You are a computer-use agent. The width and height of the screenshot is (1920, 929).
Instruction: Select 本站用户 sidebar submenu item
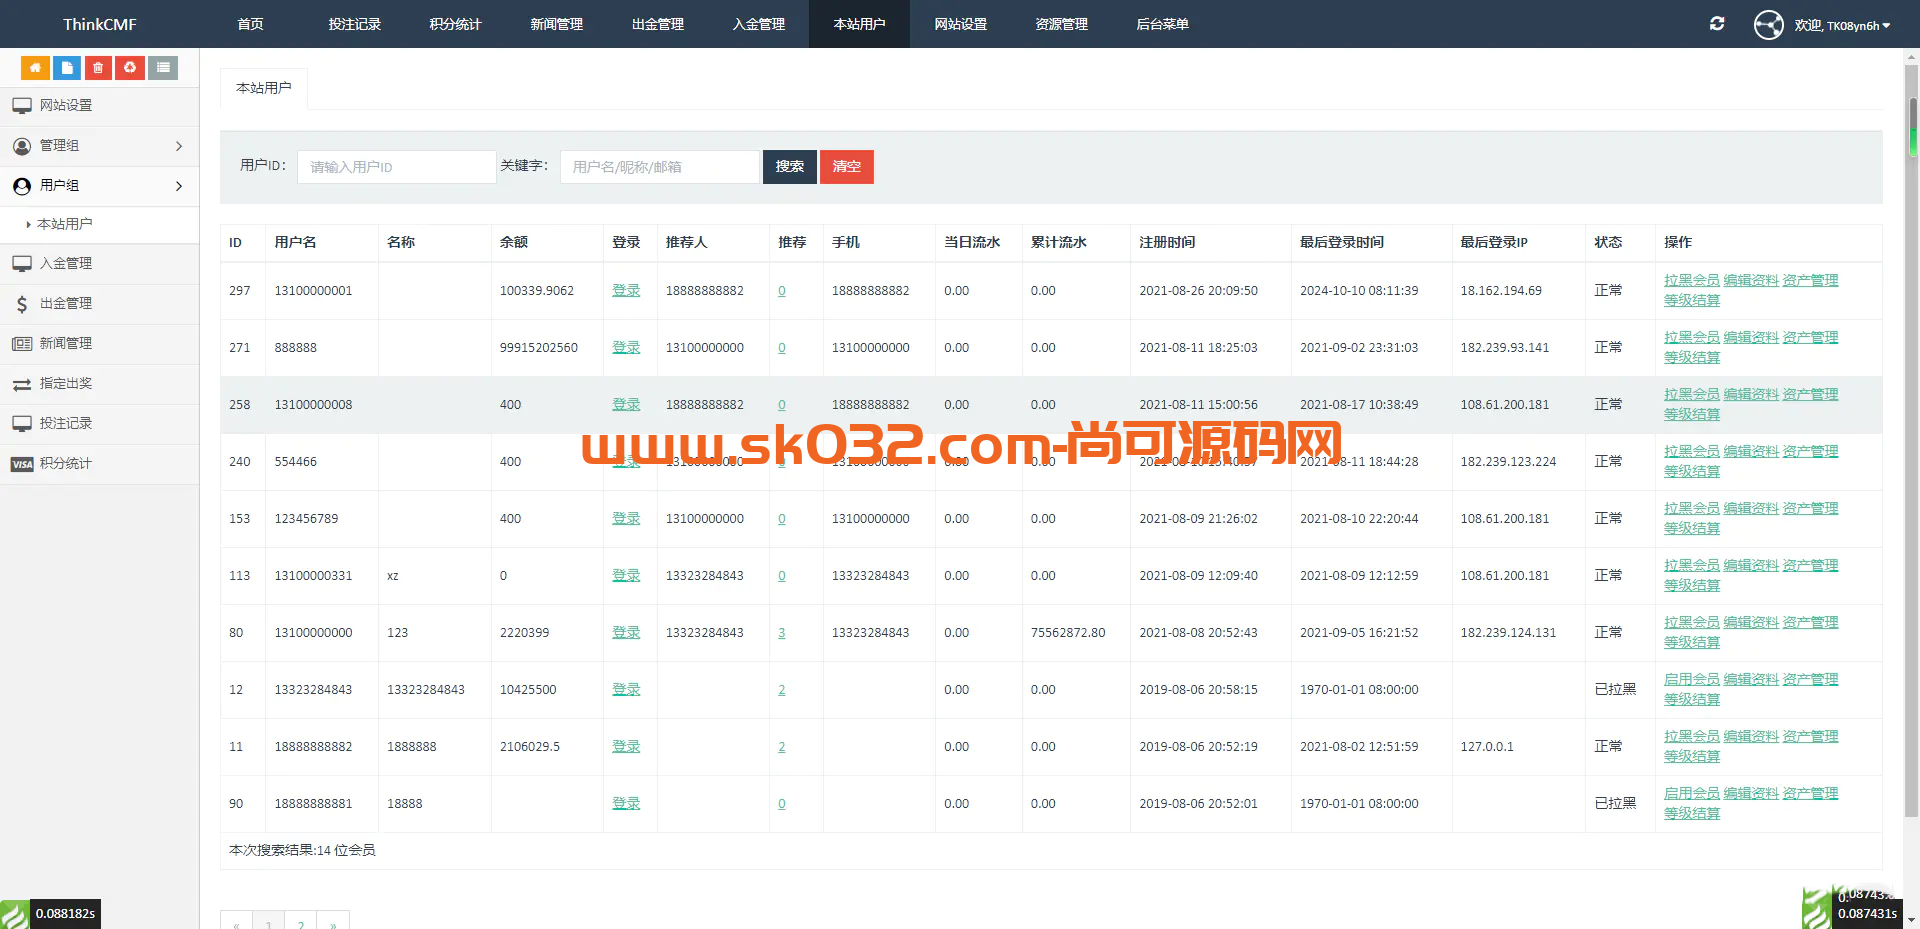click(x=64, y=224)
